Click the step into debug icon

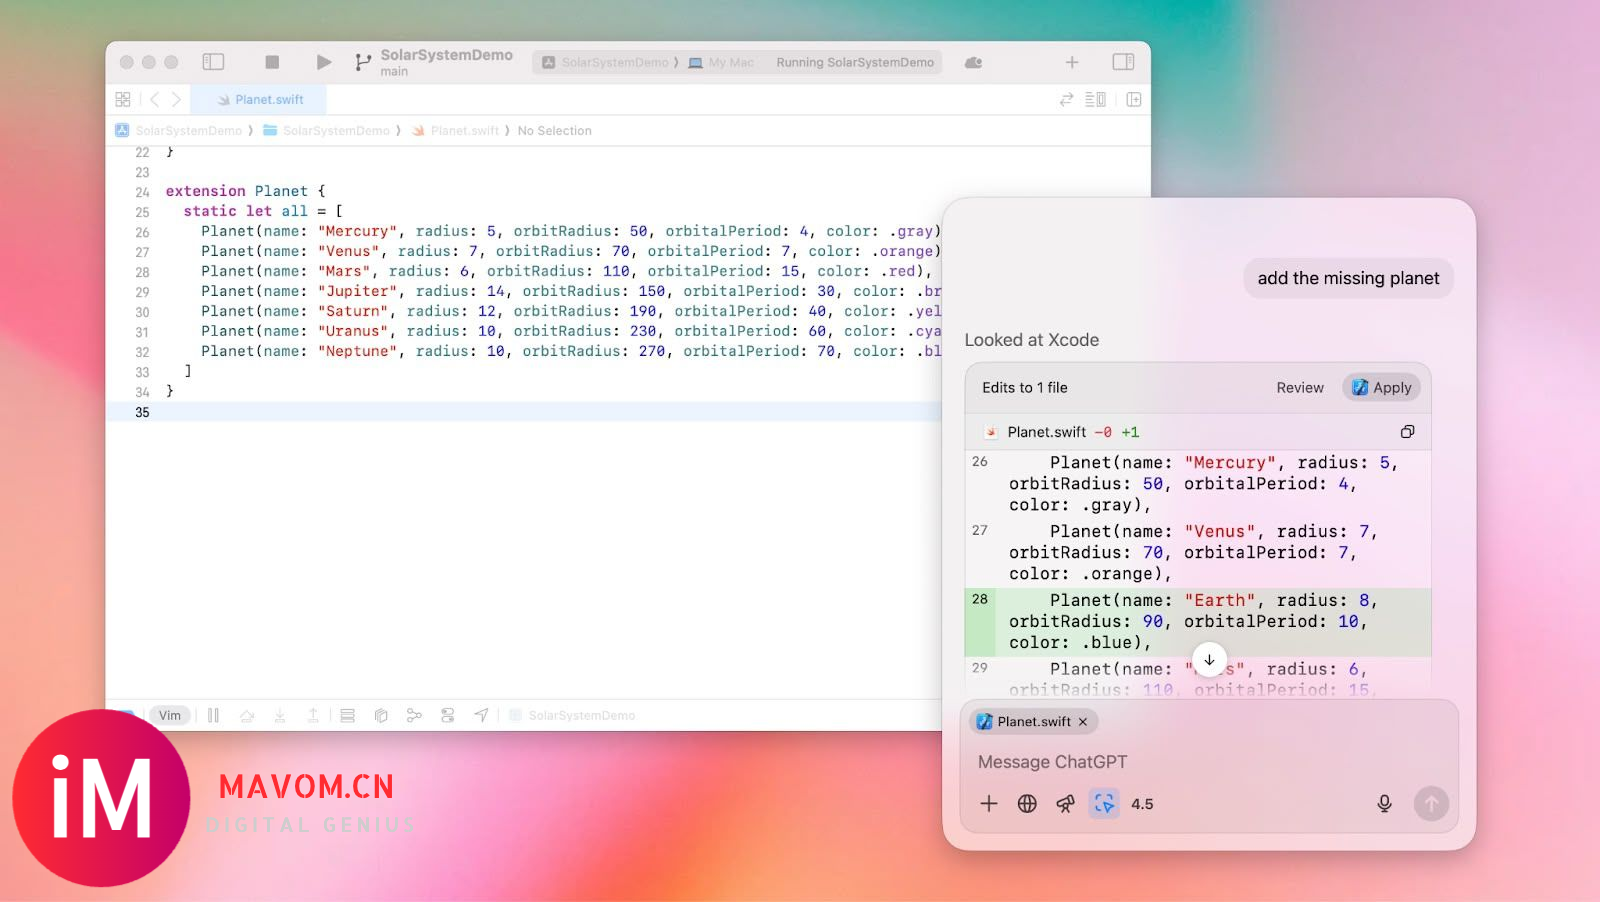(x=280, y=715)
